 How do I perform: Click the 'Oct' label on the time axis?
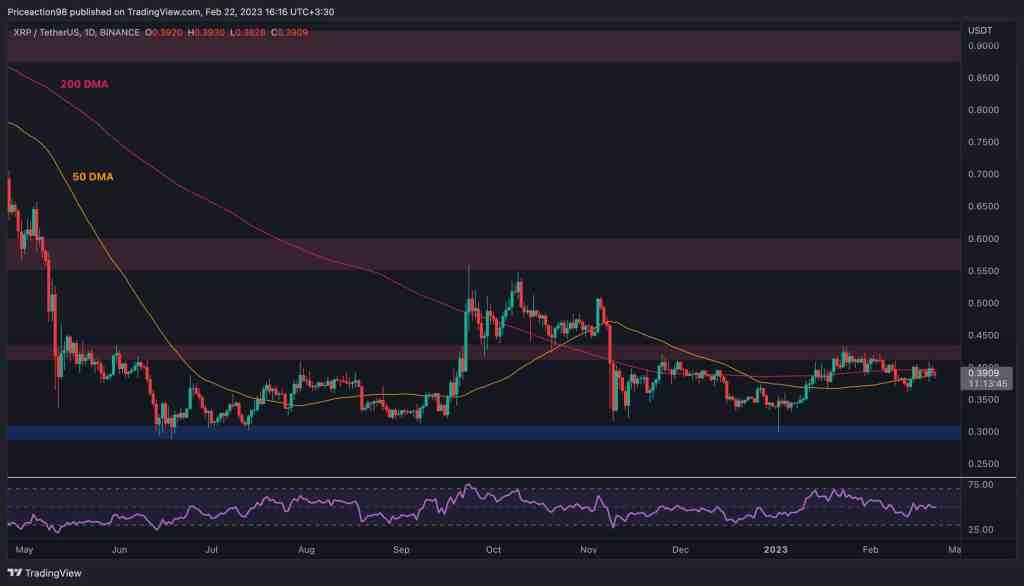click(493, 549)
